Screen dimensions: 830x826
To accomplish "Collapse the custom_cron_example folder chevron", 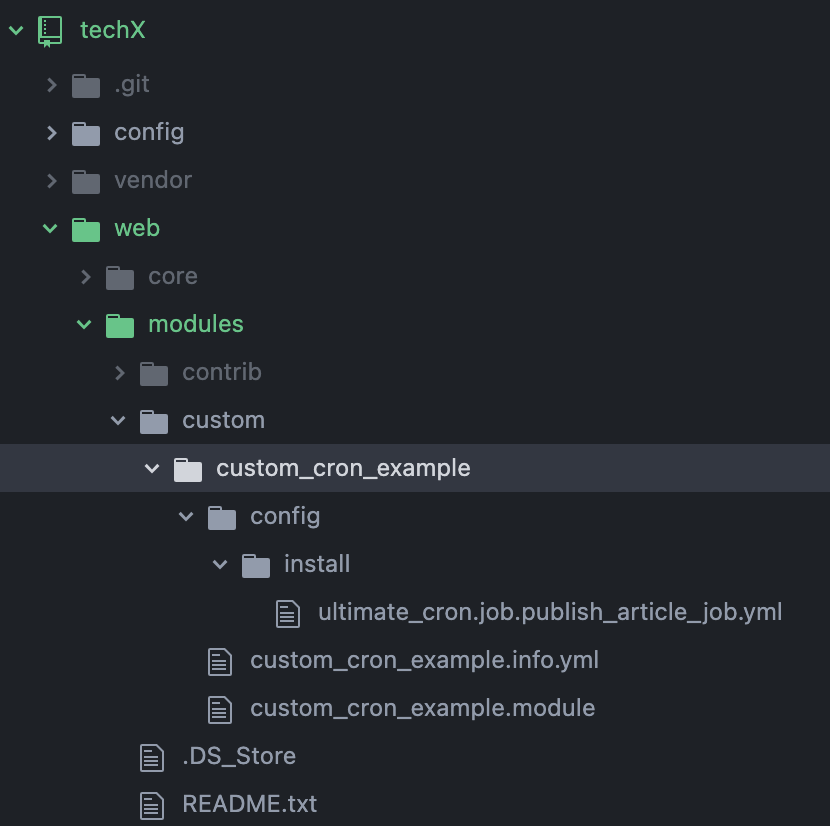I will pos(152,468).
